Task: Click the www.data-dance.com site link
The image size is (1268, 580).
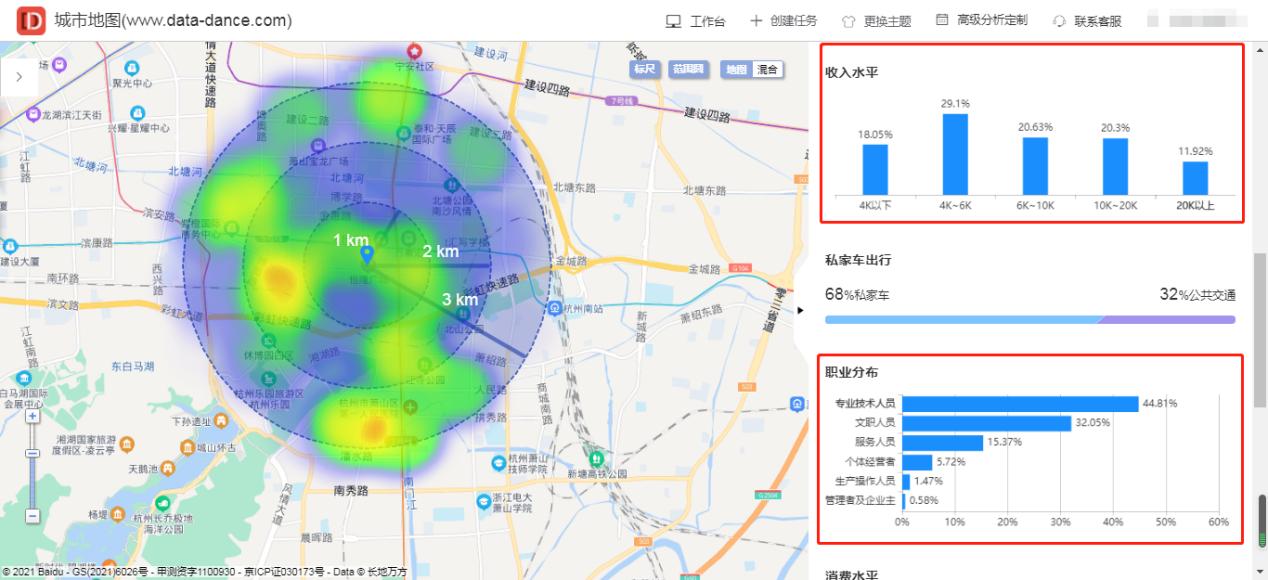Action: 203,19
